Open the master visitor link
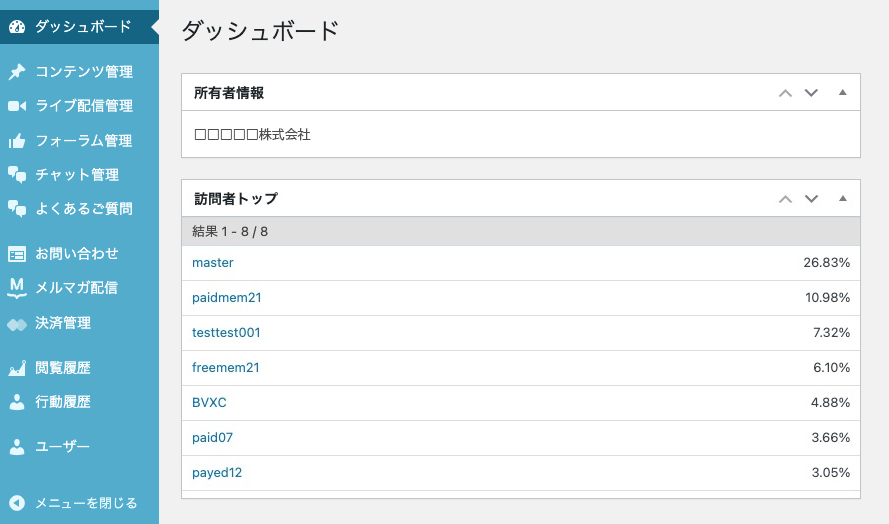Screen dimensions: 889x524 pos(212,263)
